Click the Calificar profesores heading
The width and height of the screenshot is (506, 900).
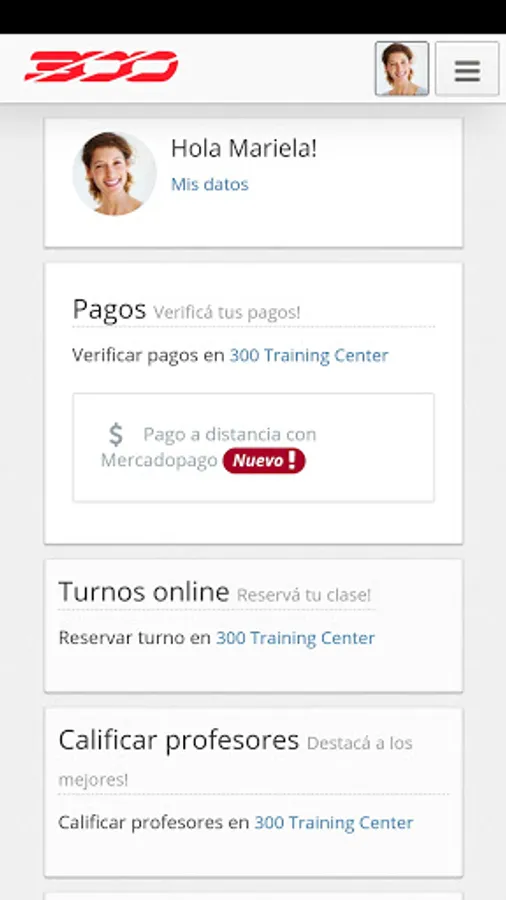[178, 740]
